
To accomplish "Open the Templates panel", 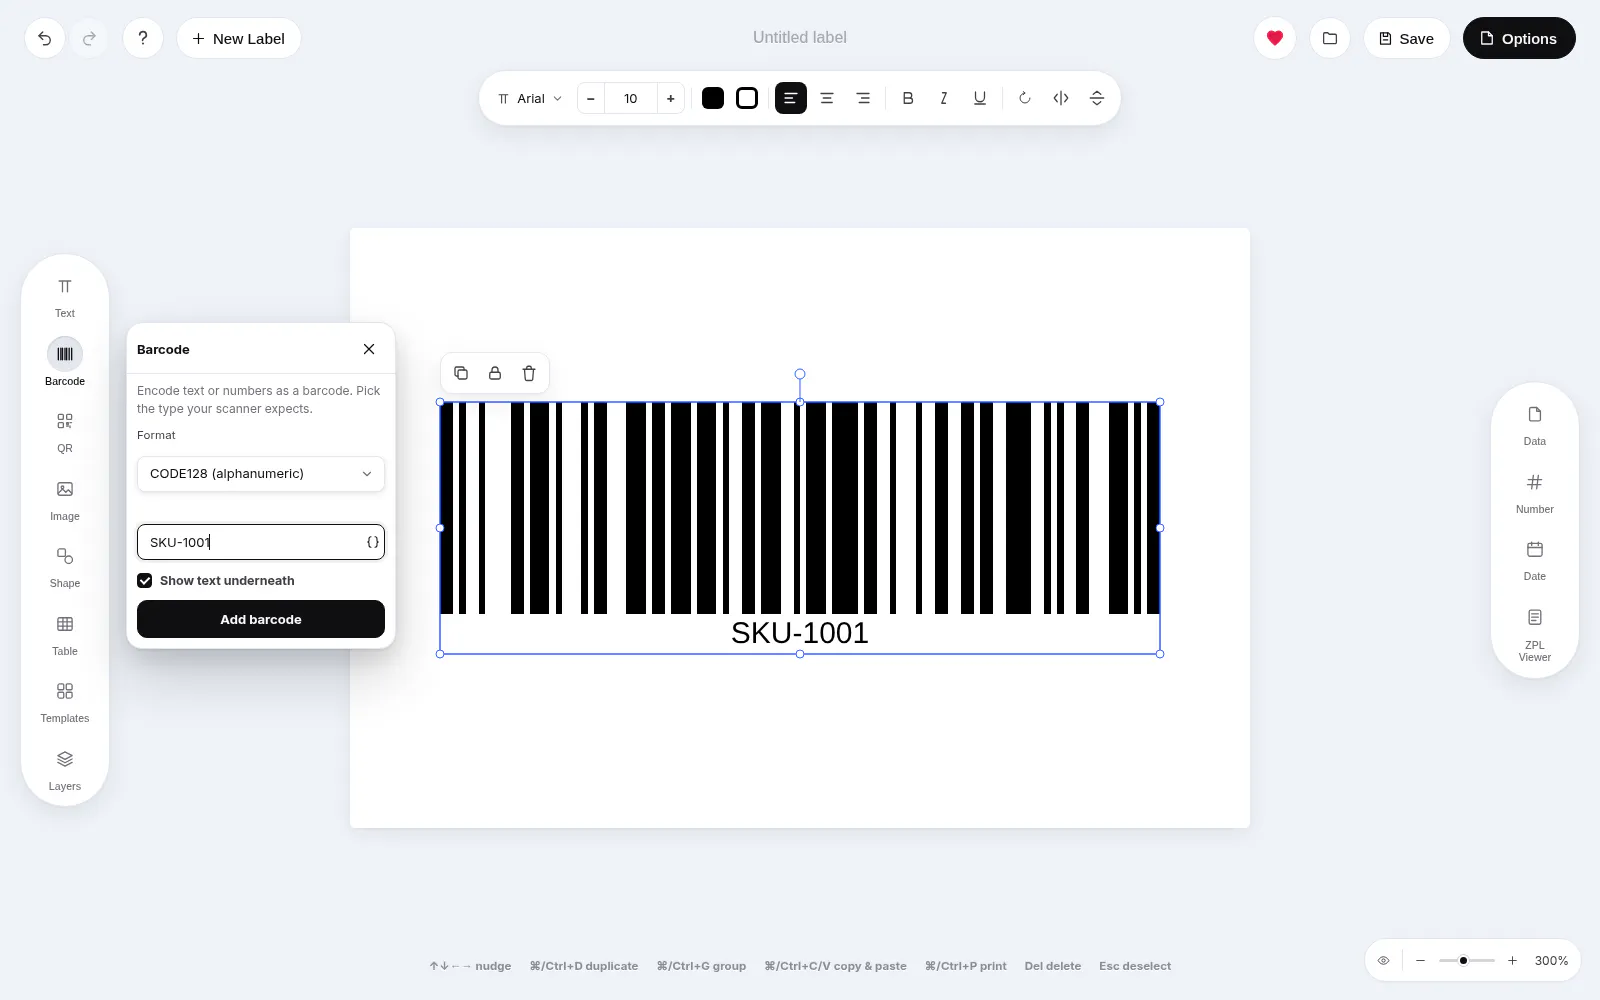I will point(65,702).
